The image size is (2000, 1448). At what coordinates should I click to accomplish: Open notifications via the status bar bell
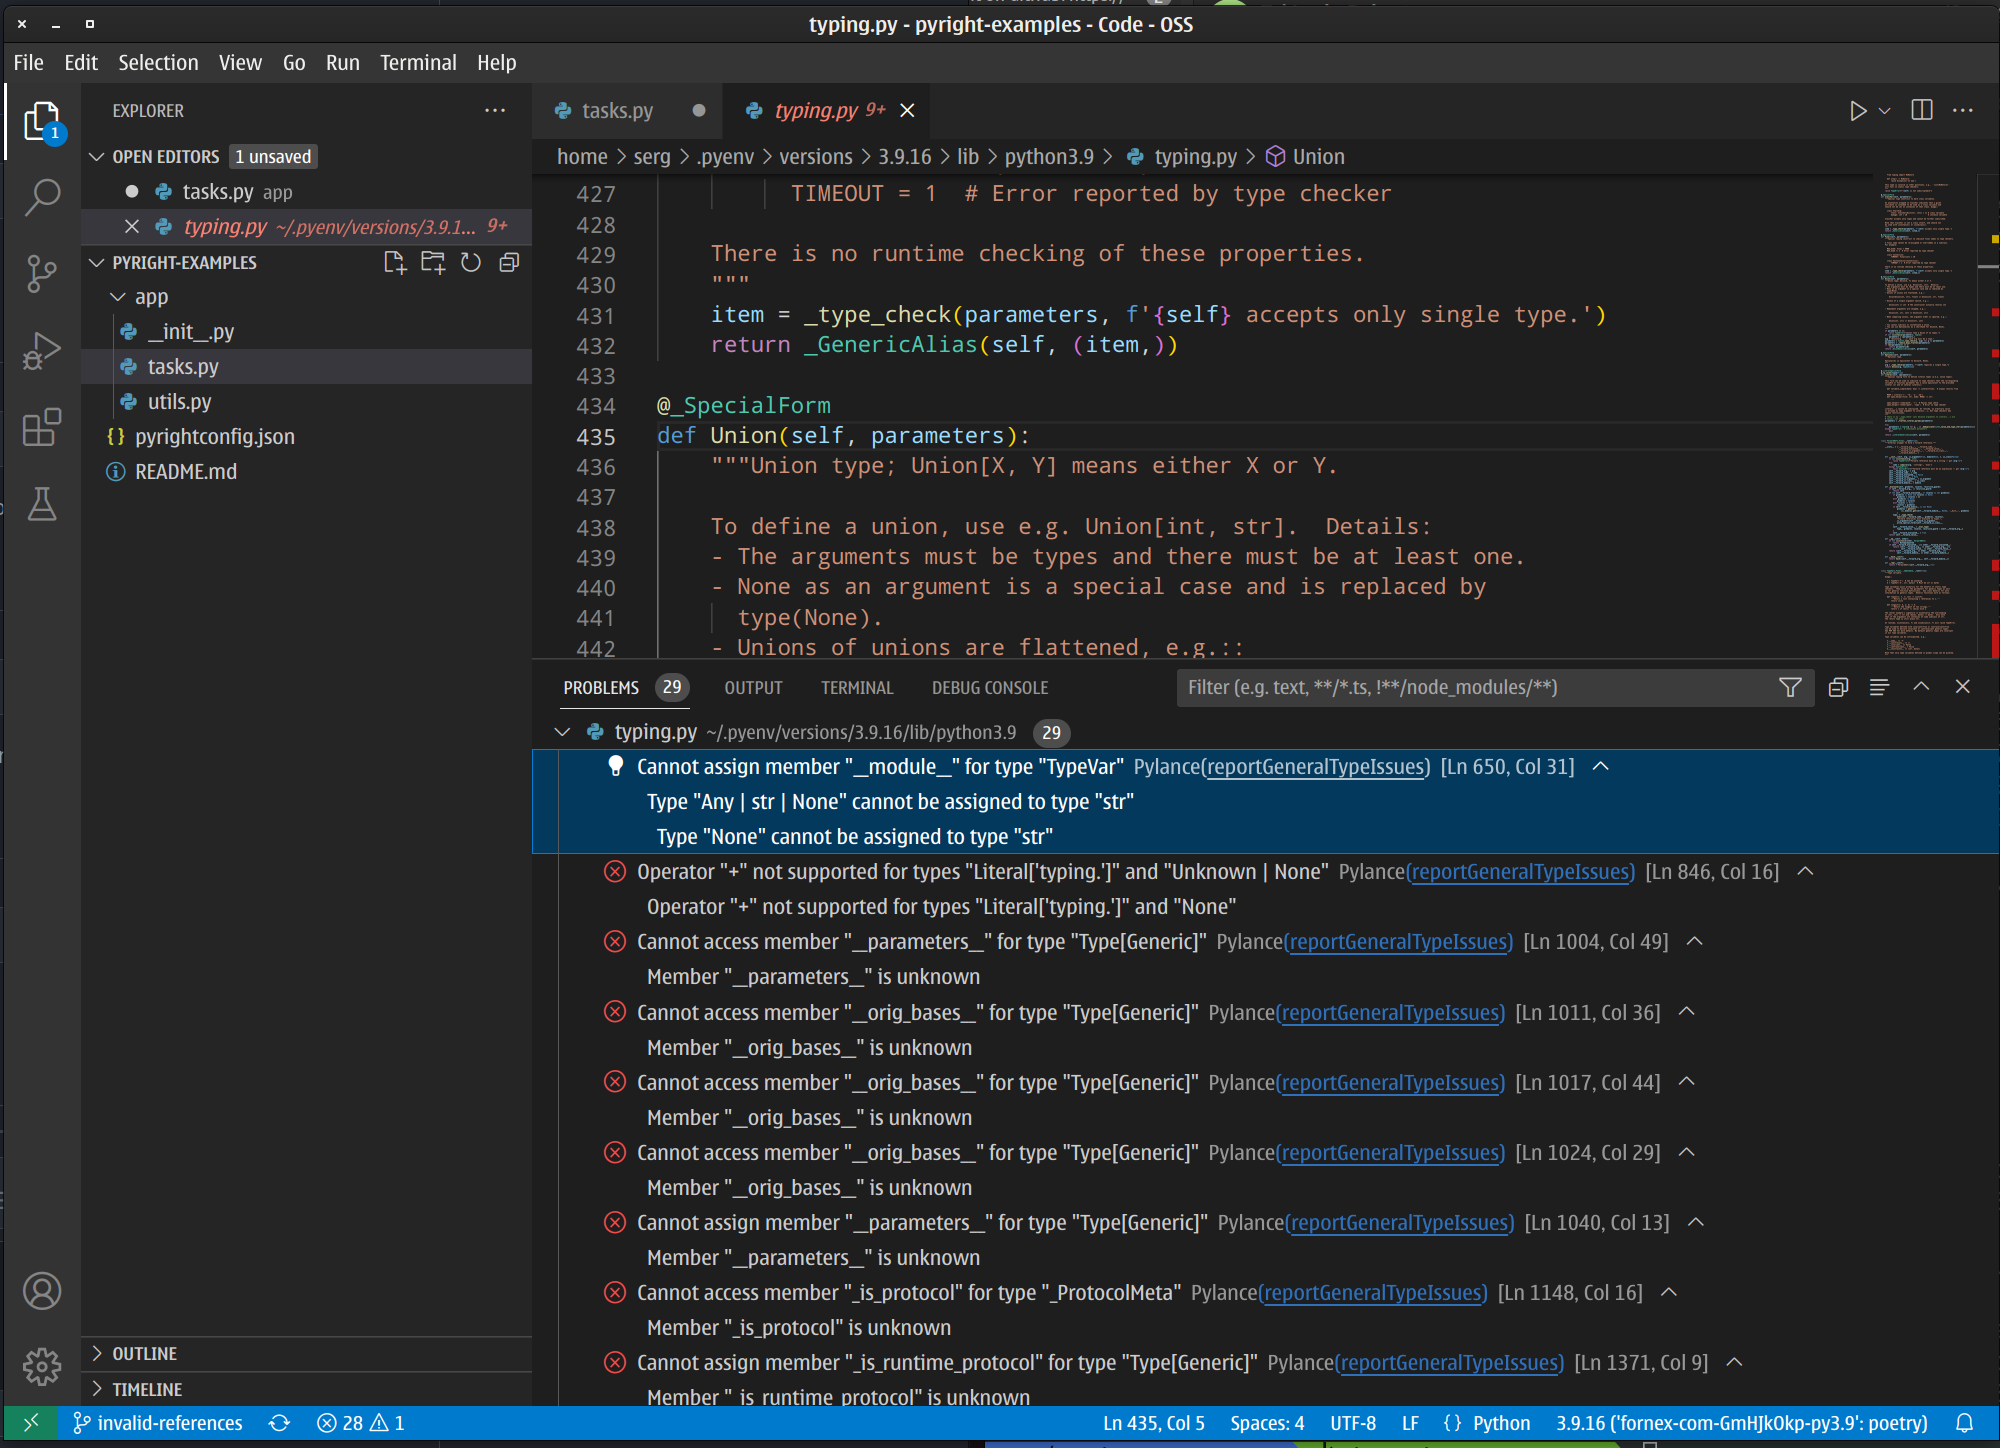pos(1963,1422)
